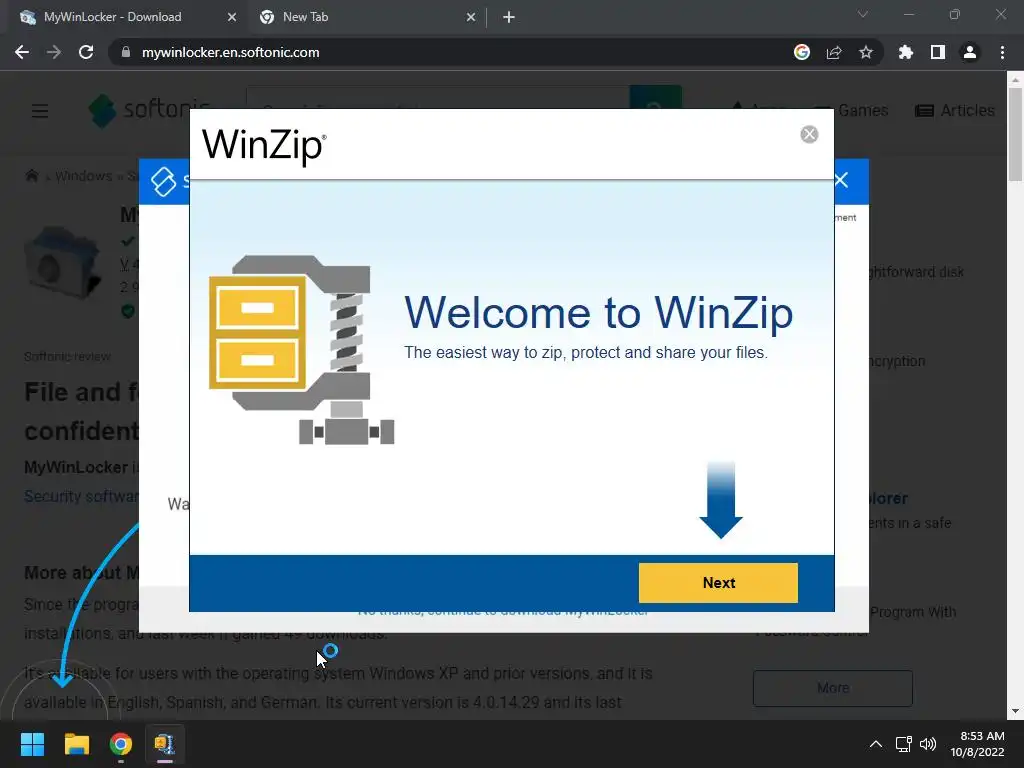Screen dimensions: 1024x768
Task: Click the Softonic logo on the page
Action: (148, 110)
